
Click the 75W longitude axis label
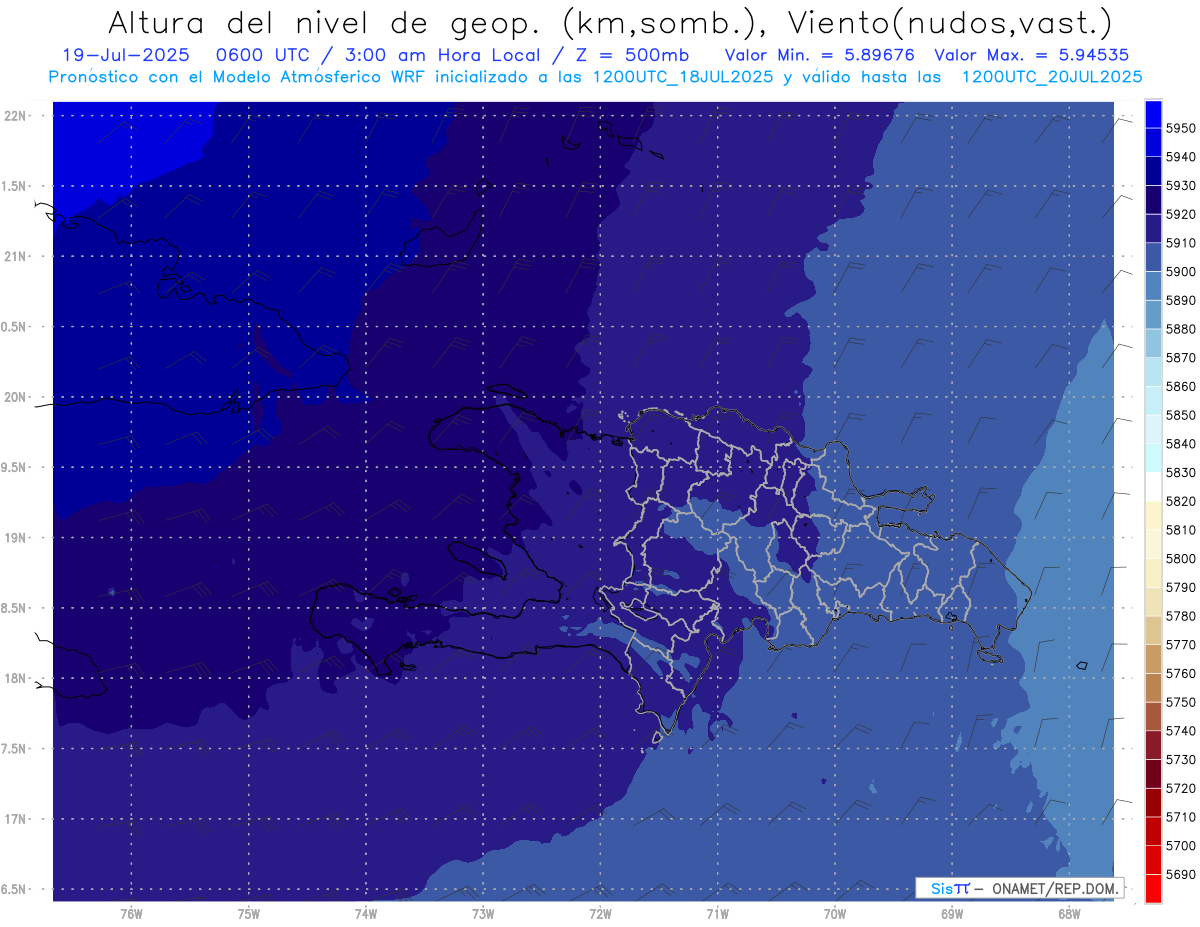point(248,913)
